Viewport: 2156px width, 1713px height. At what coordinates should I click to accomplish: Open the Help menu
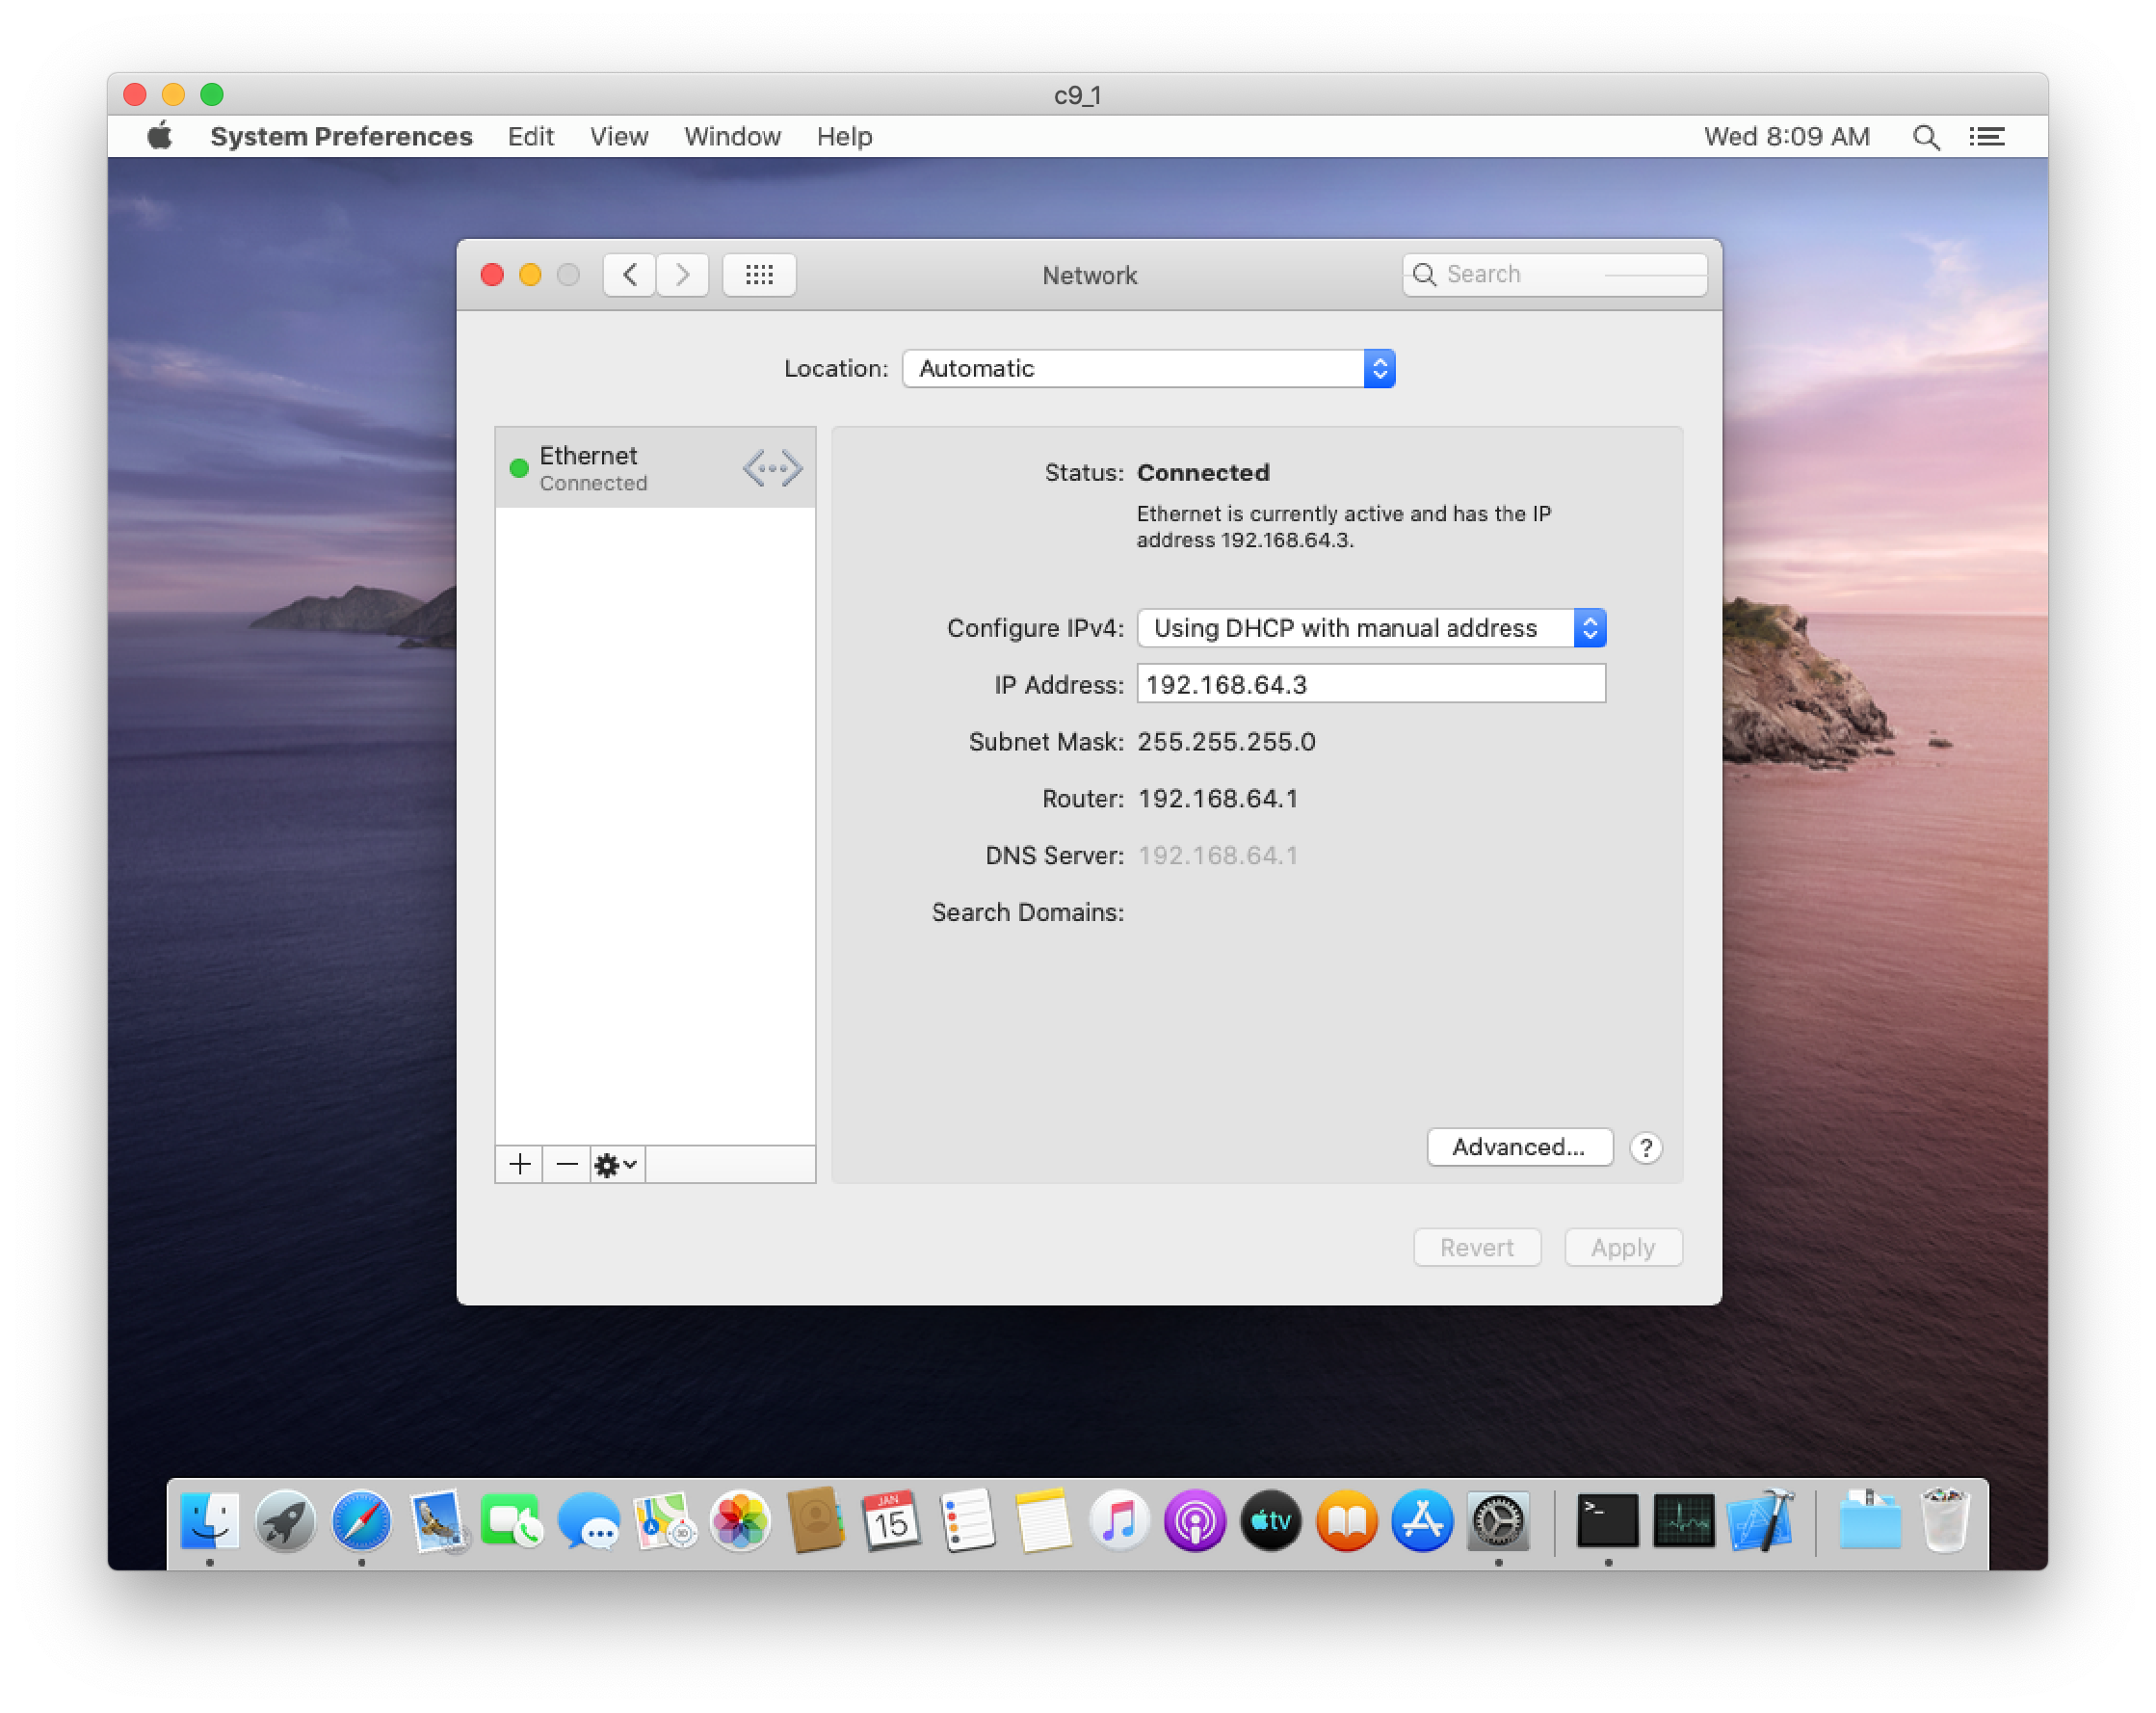(x=844, y=136)
